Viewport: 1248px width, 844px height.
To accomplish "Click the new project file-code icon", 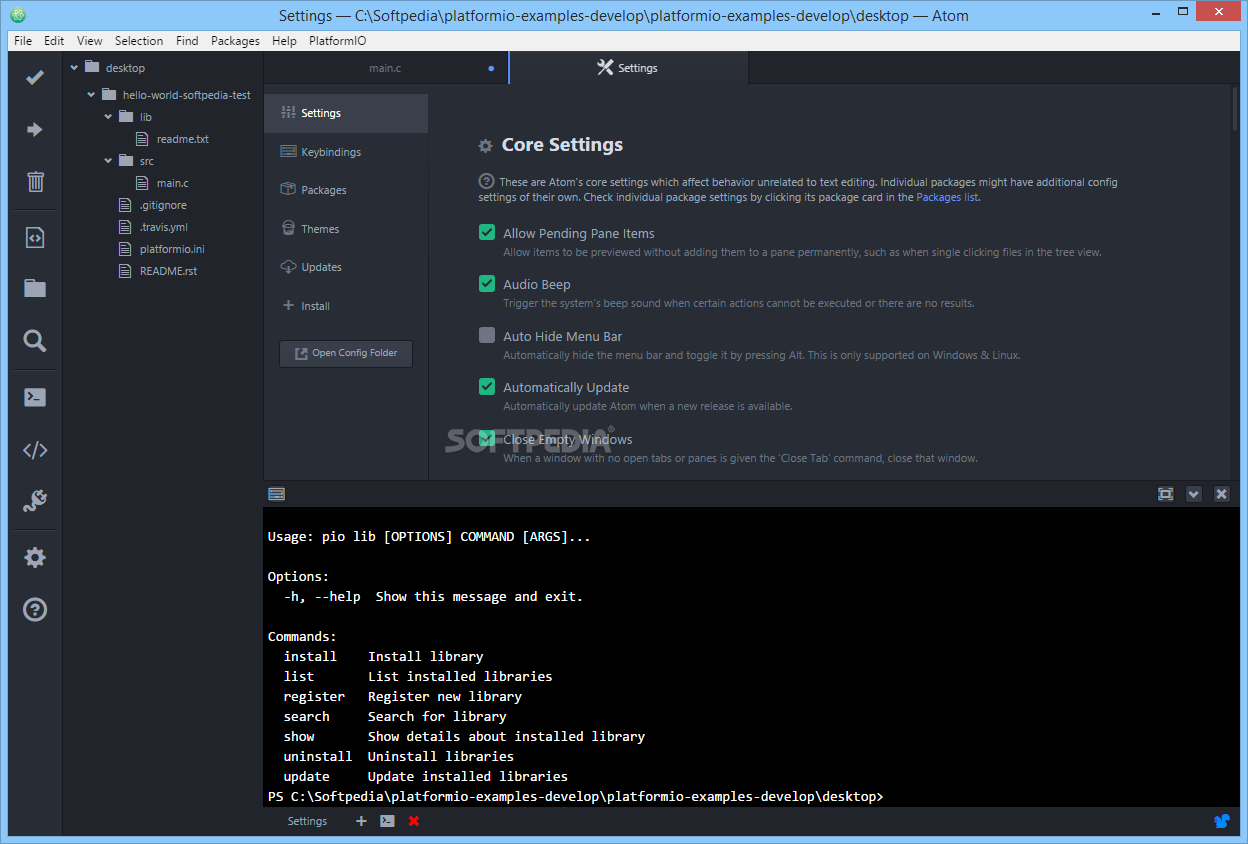I will point(35,237).
